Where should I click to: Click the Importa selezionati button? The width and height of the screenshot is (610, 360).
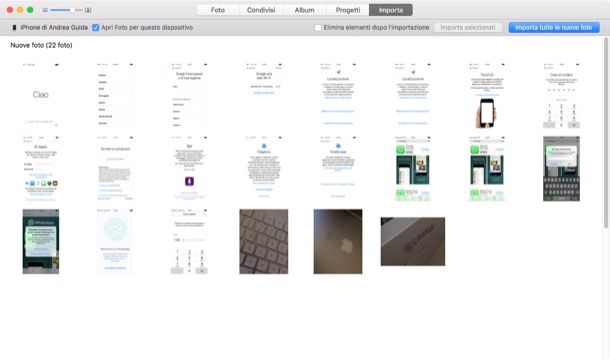pyautogui.click(x=468, y=28)
